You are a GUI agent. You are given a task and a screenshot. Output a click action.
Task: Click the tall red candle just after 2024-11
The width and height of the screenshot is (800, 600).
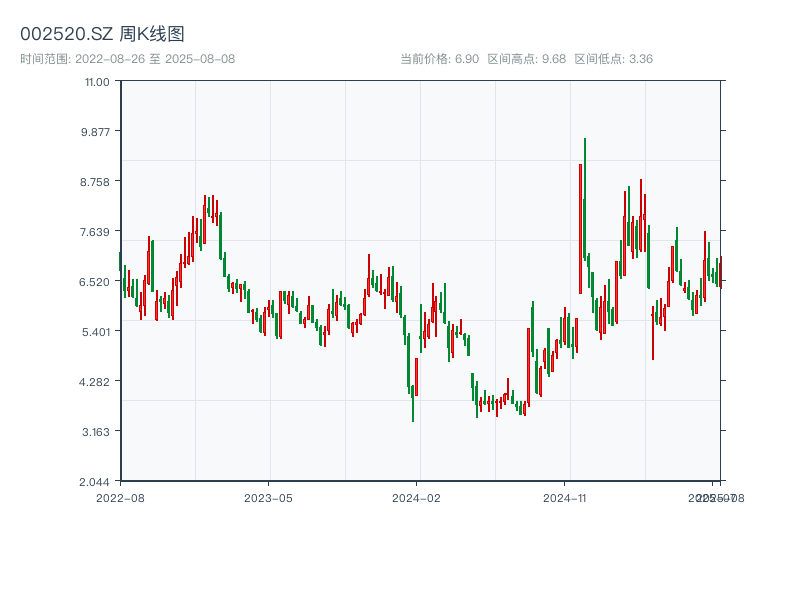coord(581,229)
